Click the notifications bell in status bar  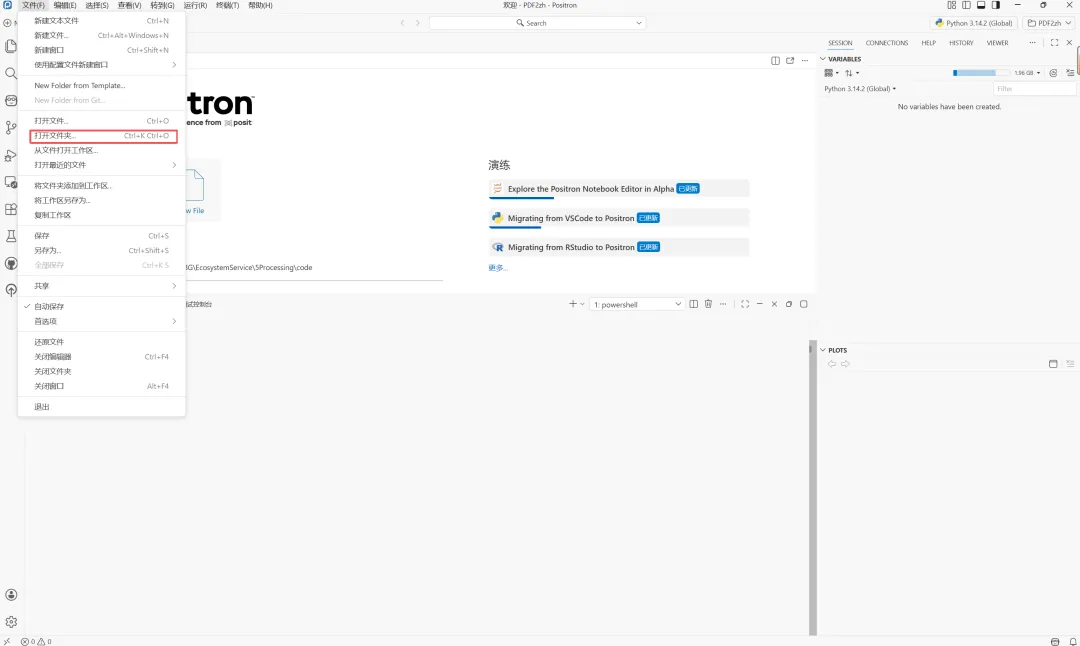(x=1072, y=641)
